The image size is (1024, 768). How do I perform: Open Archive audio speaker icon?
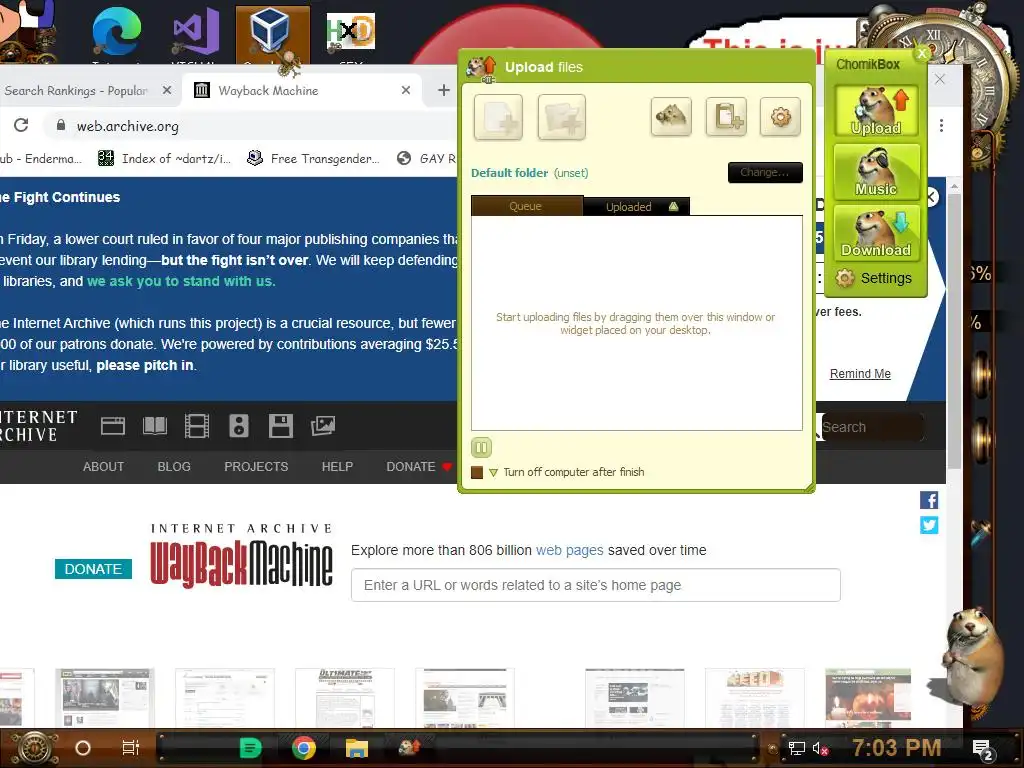(238, 426)
